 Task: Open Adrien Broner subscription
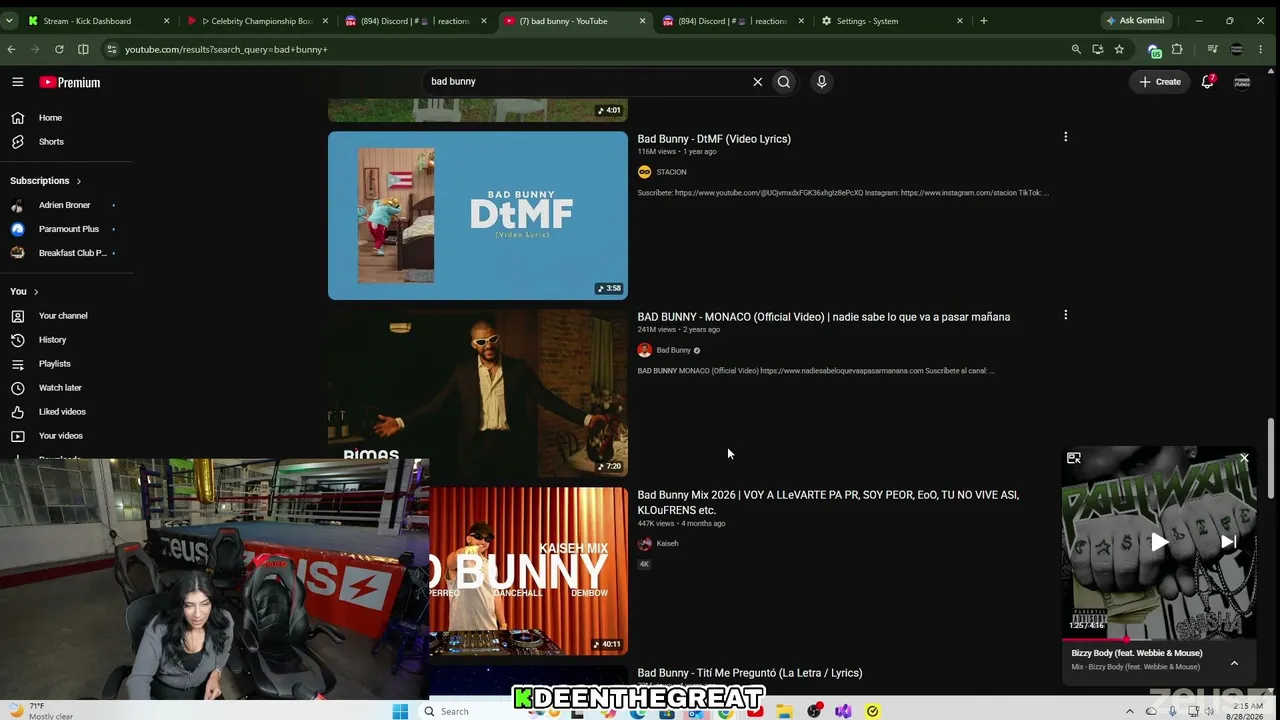[x=64, y=205]
